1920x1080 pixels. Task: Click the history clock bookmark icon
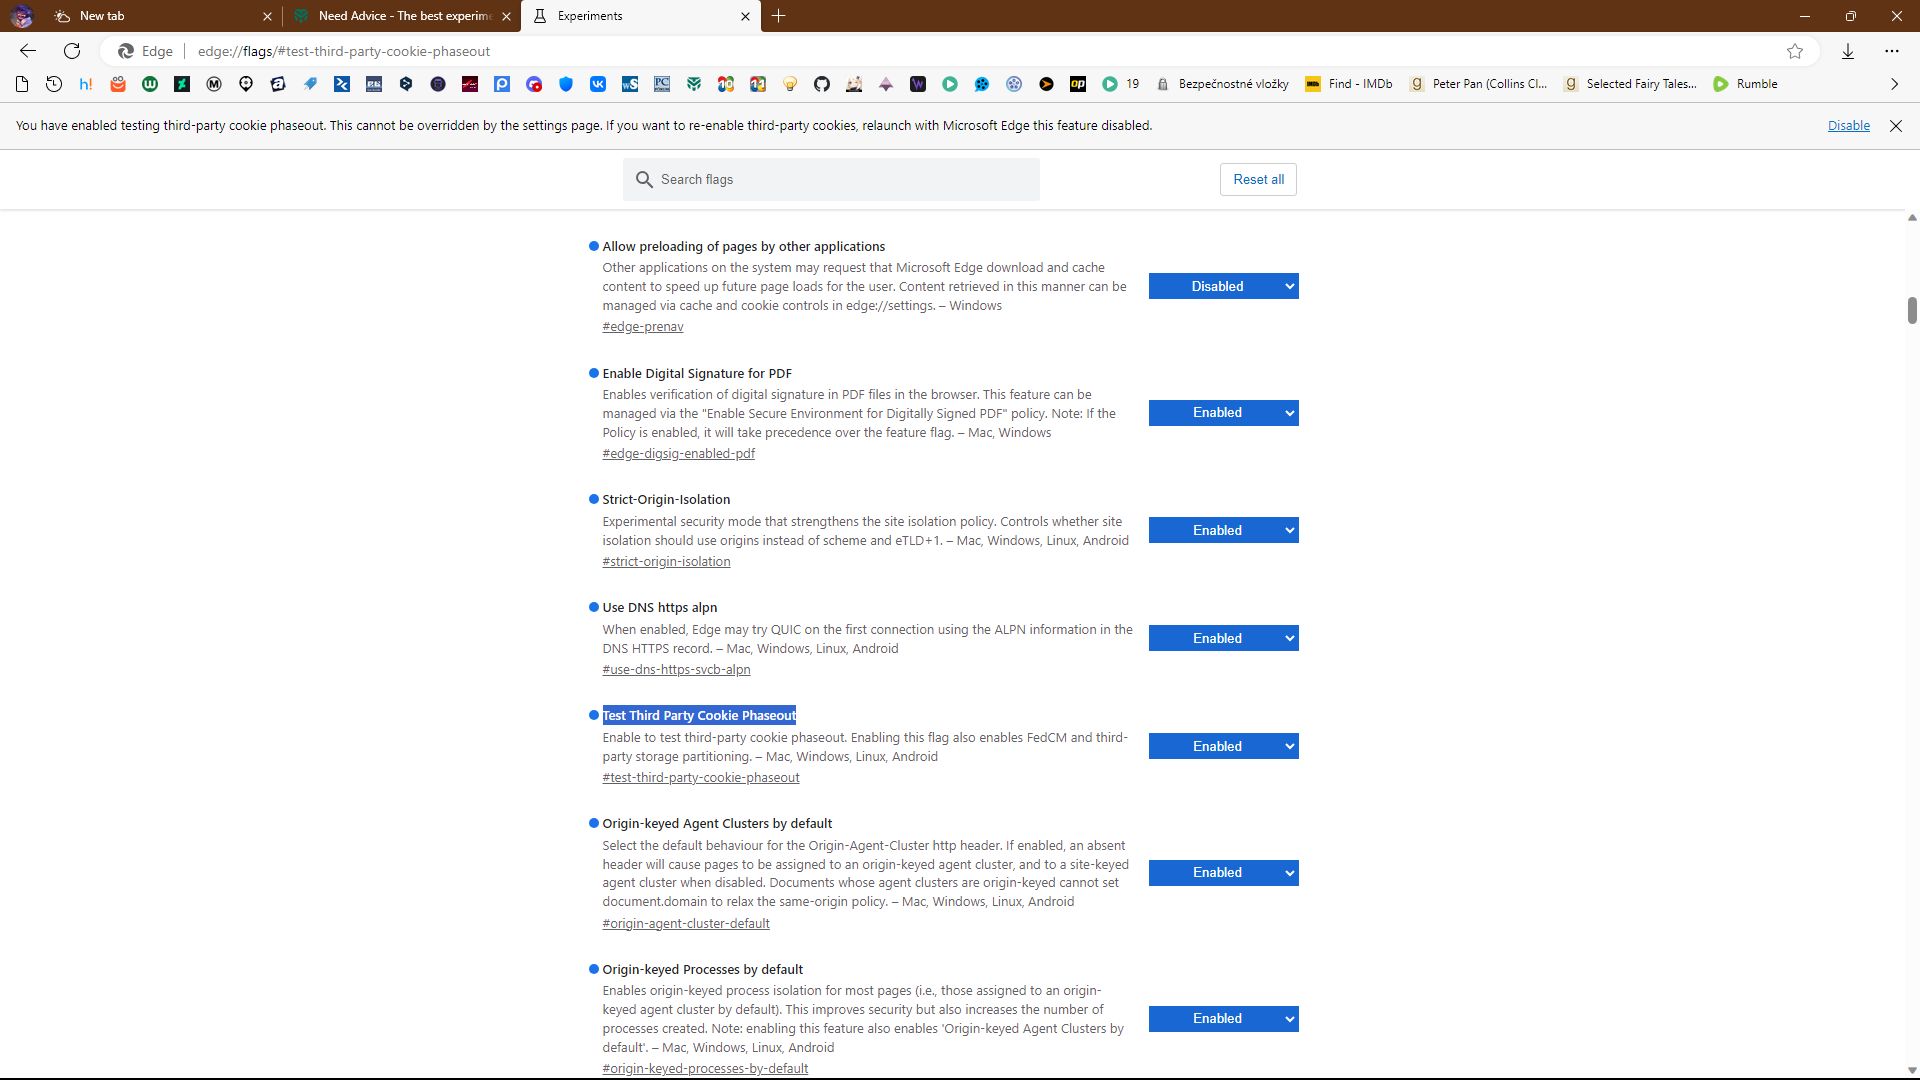tap(54, 84)
